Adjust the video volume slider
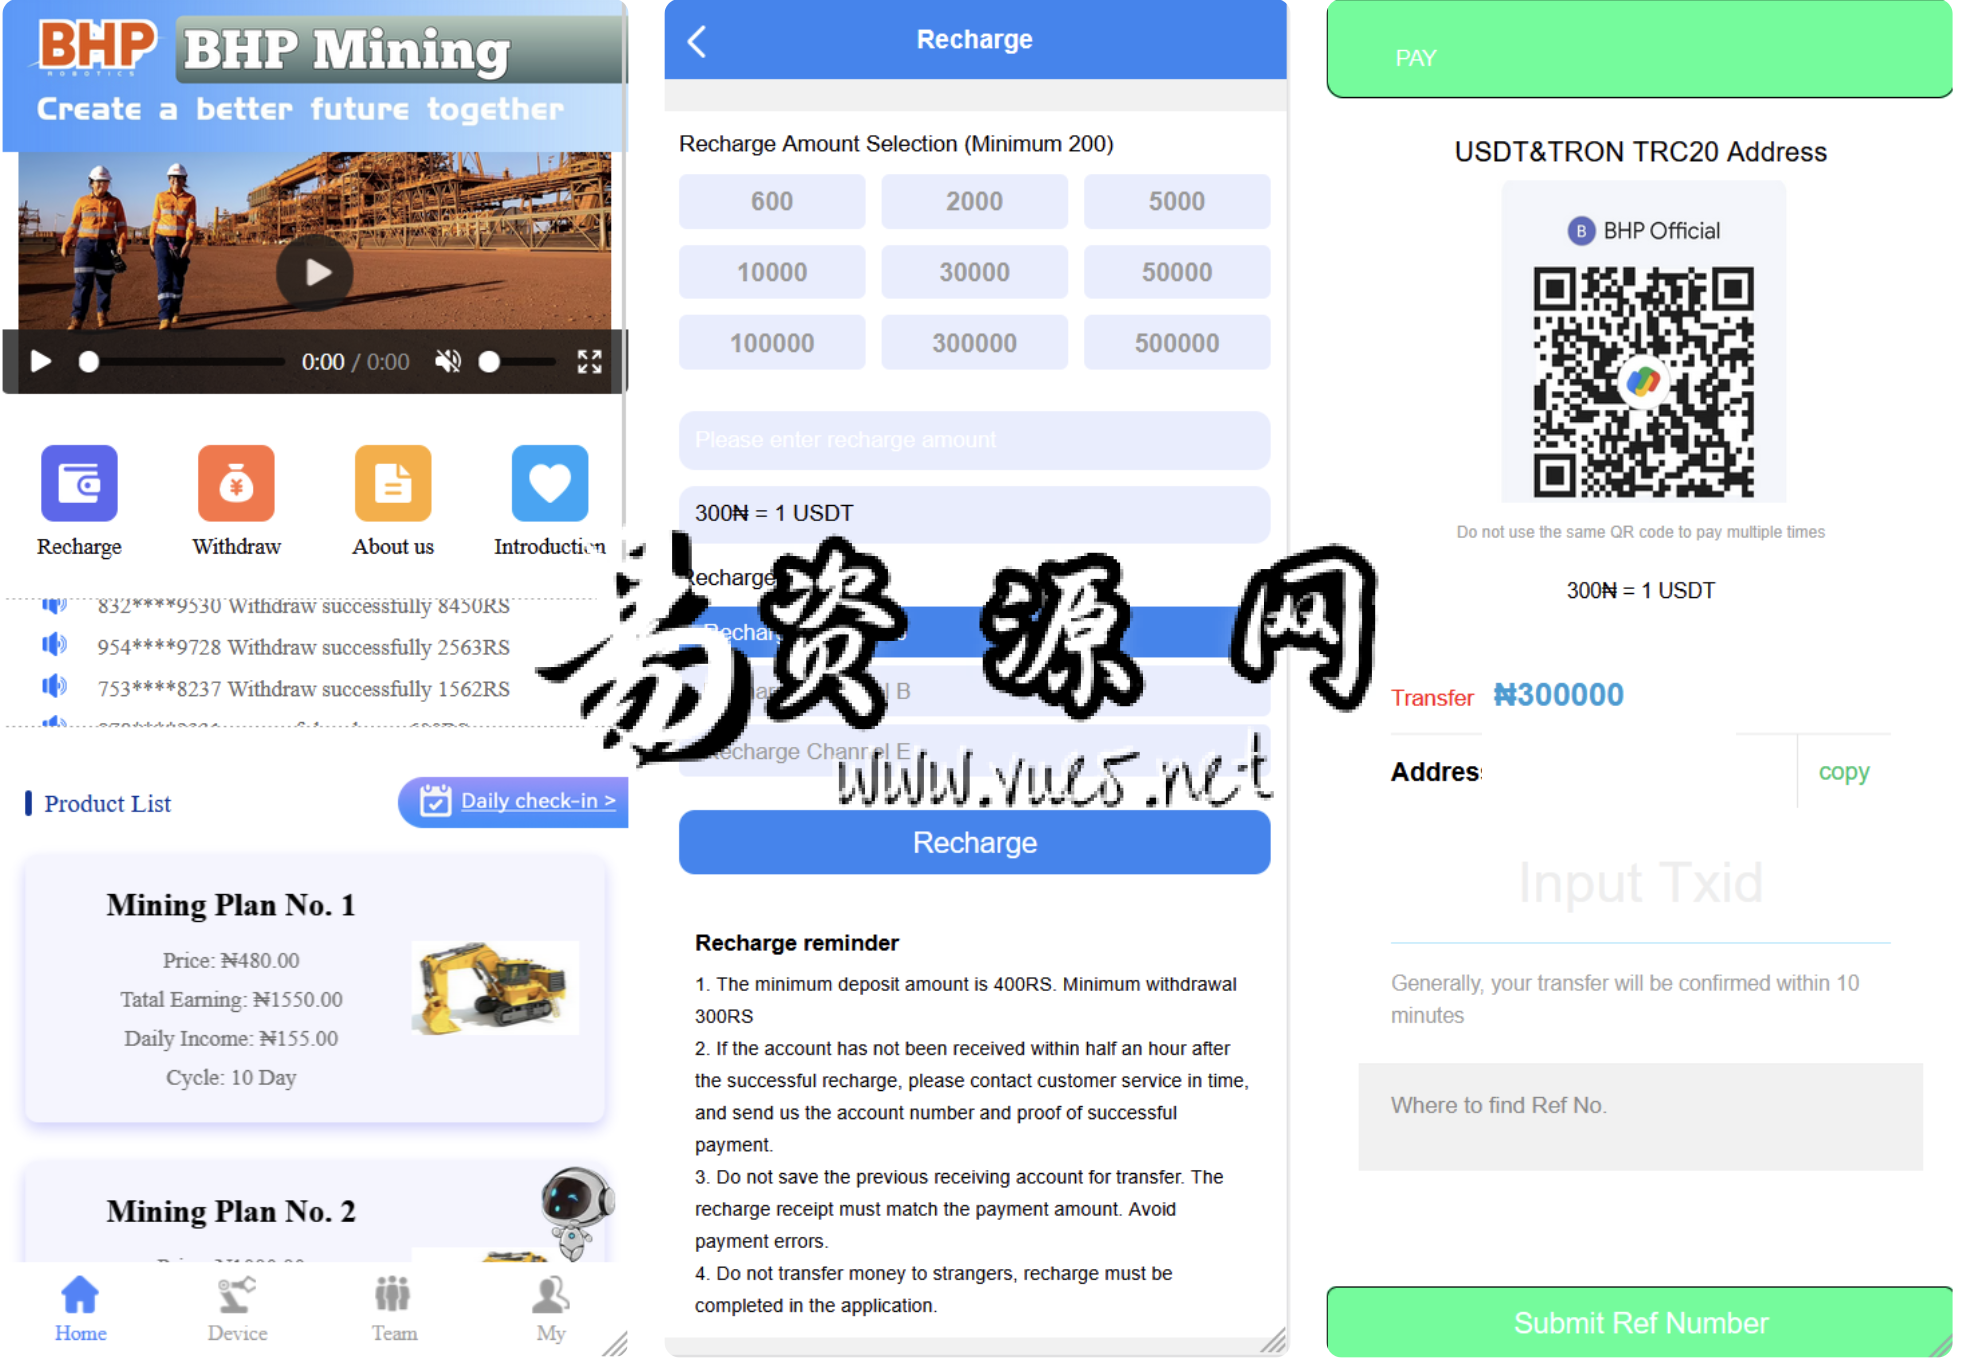1962x1368 pixels. [517, 361]
